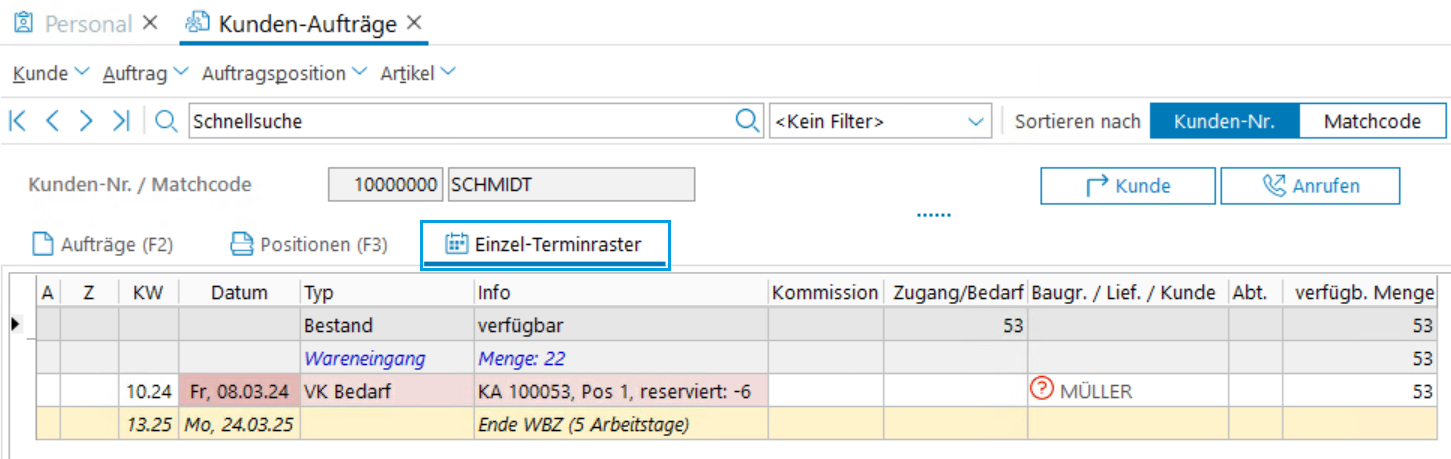
Task: Switch to the Positionen (F3) tab
Action: click(309, 244)
